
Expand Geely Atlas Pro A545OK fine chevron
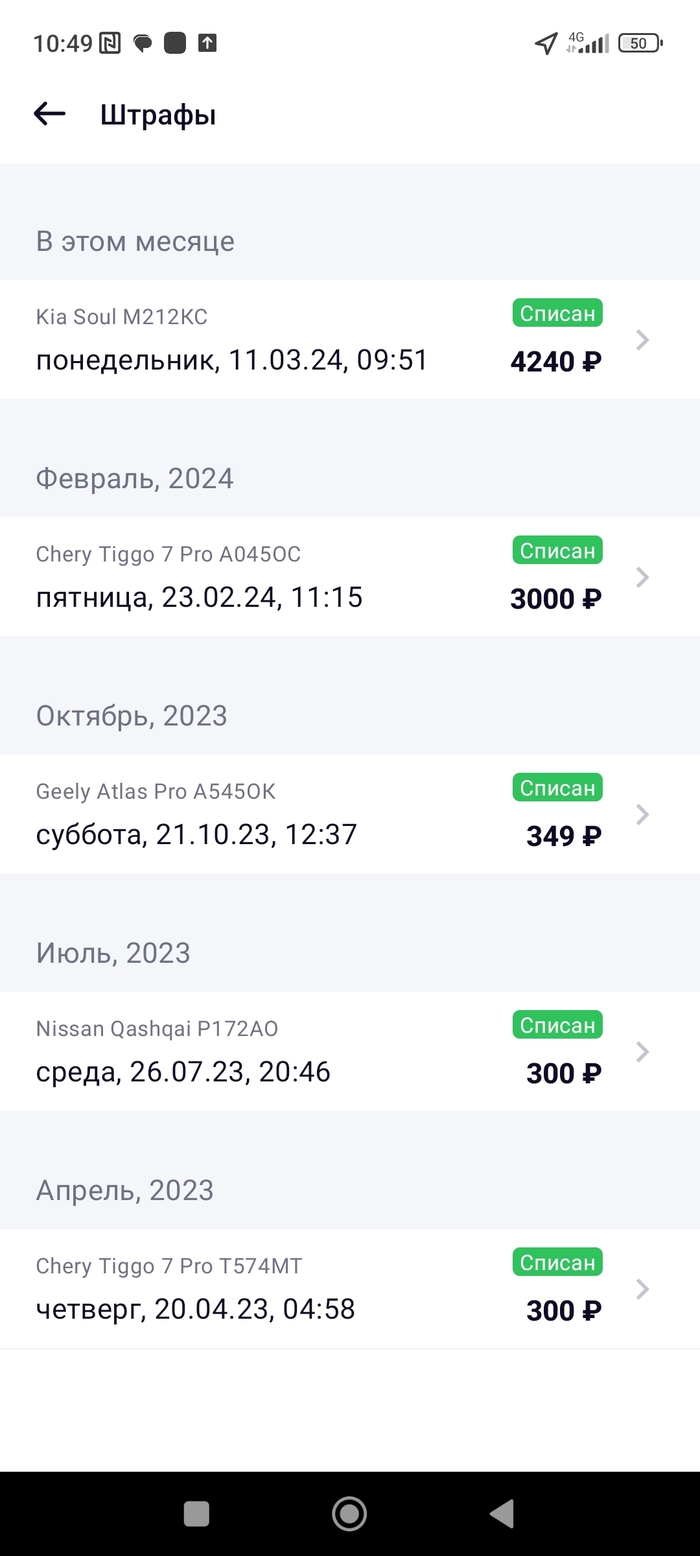pyautogui.click(x=643, y=814)
